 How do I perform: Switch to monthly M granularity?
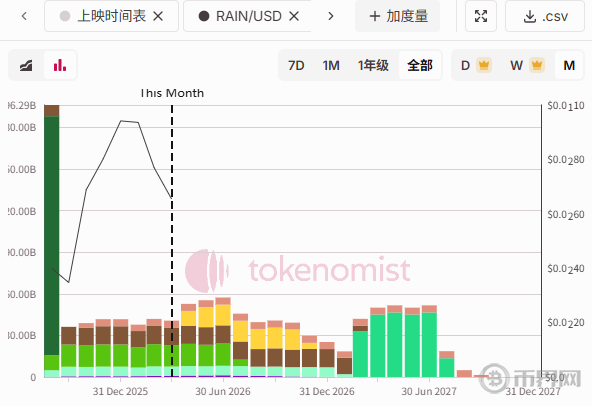coord(569,66)
